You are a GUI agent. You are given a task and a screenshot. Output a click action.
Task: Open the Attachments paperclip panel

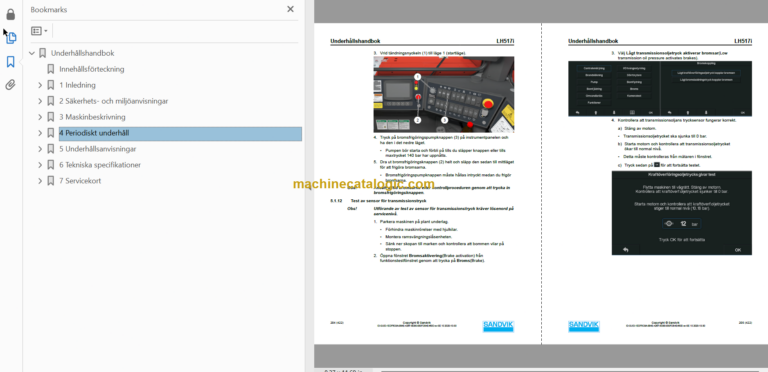[x=10, y=85]
